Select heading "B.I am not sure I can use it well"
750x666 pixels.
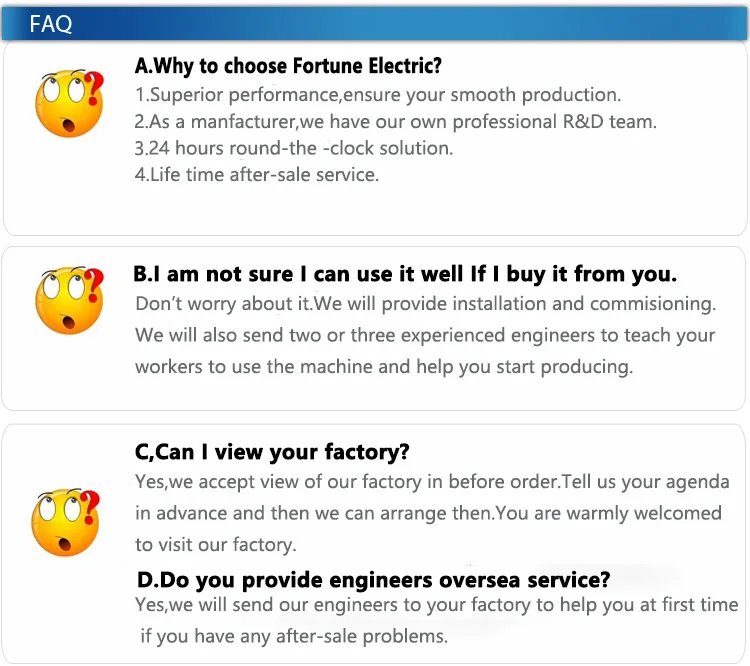[406, 274]
